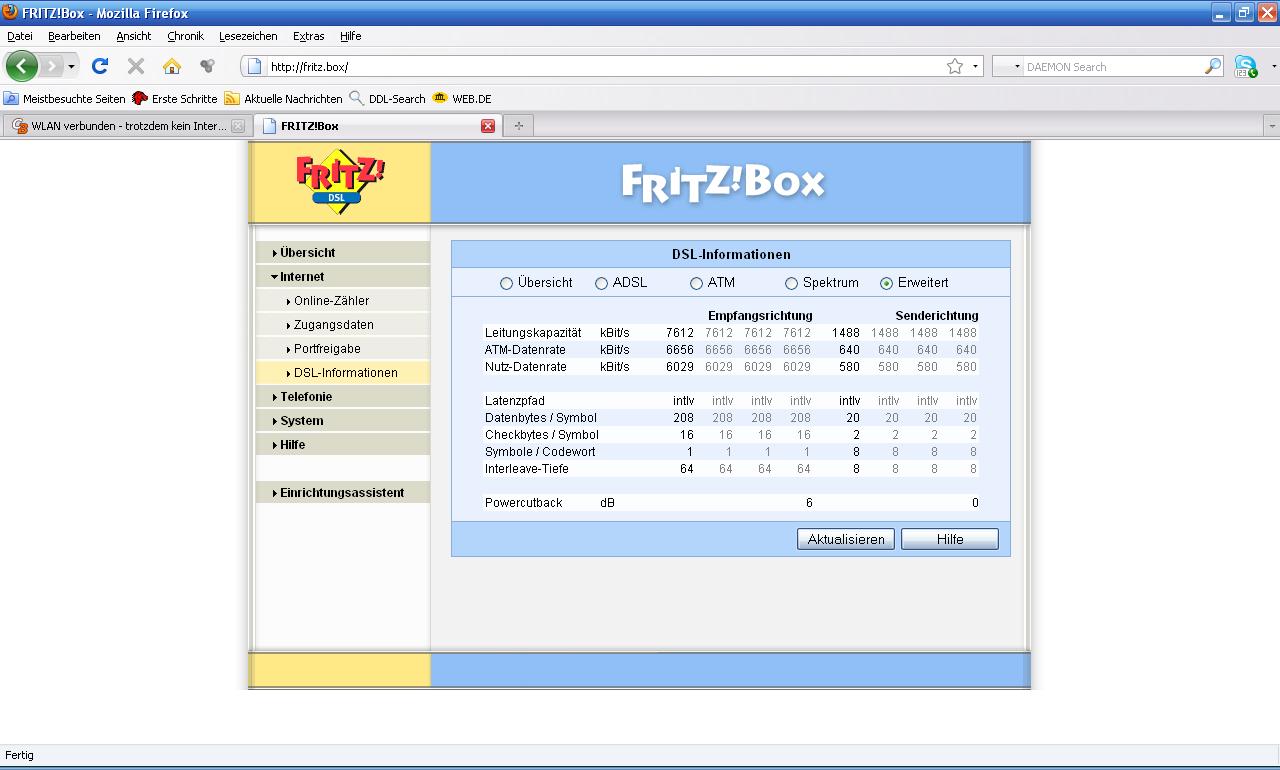The height and width of the screenshot is (770, 1280).
Task: Click the Senderichtung column header
Action: coord(937,316)
